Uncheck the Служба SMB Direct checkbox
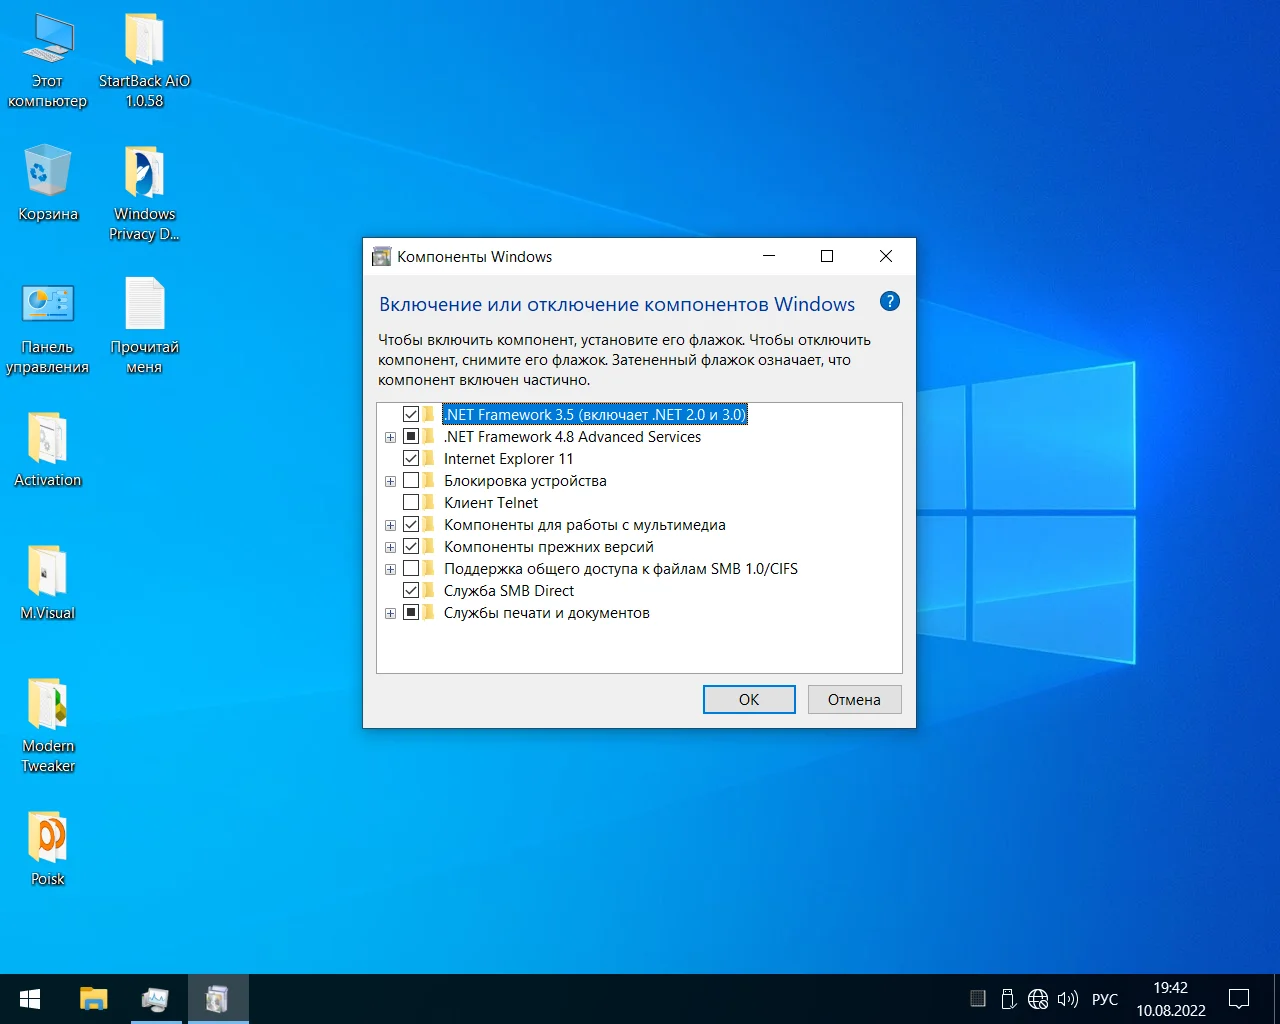 (x=411, y=590)
